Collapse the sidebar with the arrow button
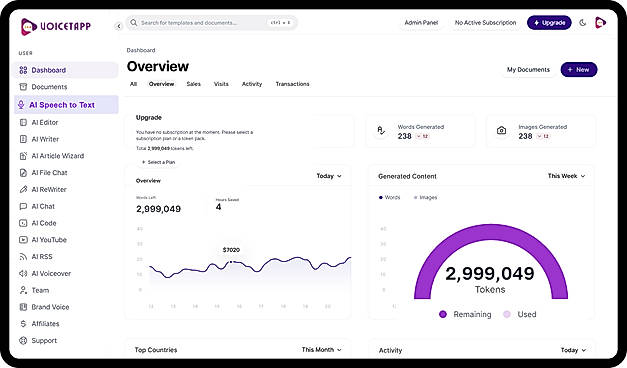The image size is (627, 368). coord(118,26)
